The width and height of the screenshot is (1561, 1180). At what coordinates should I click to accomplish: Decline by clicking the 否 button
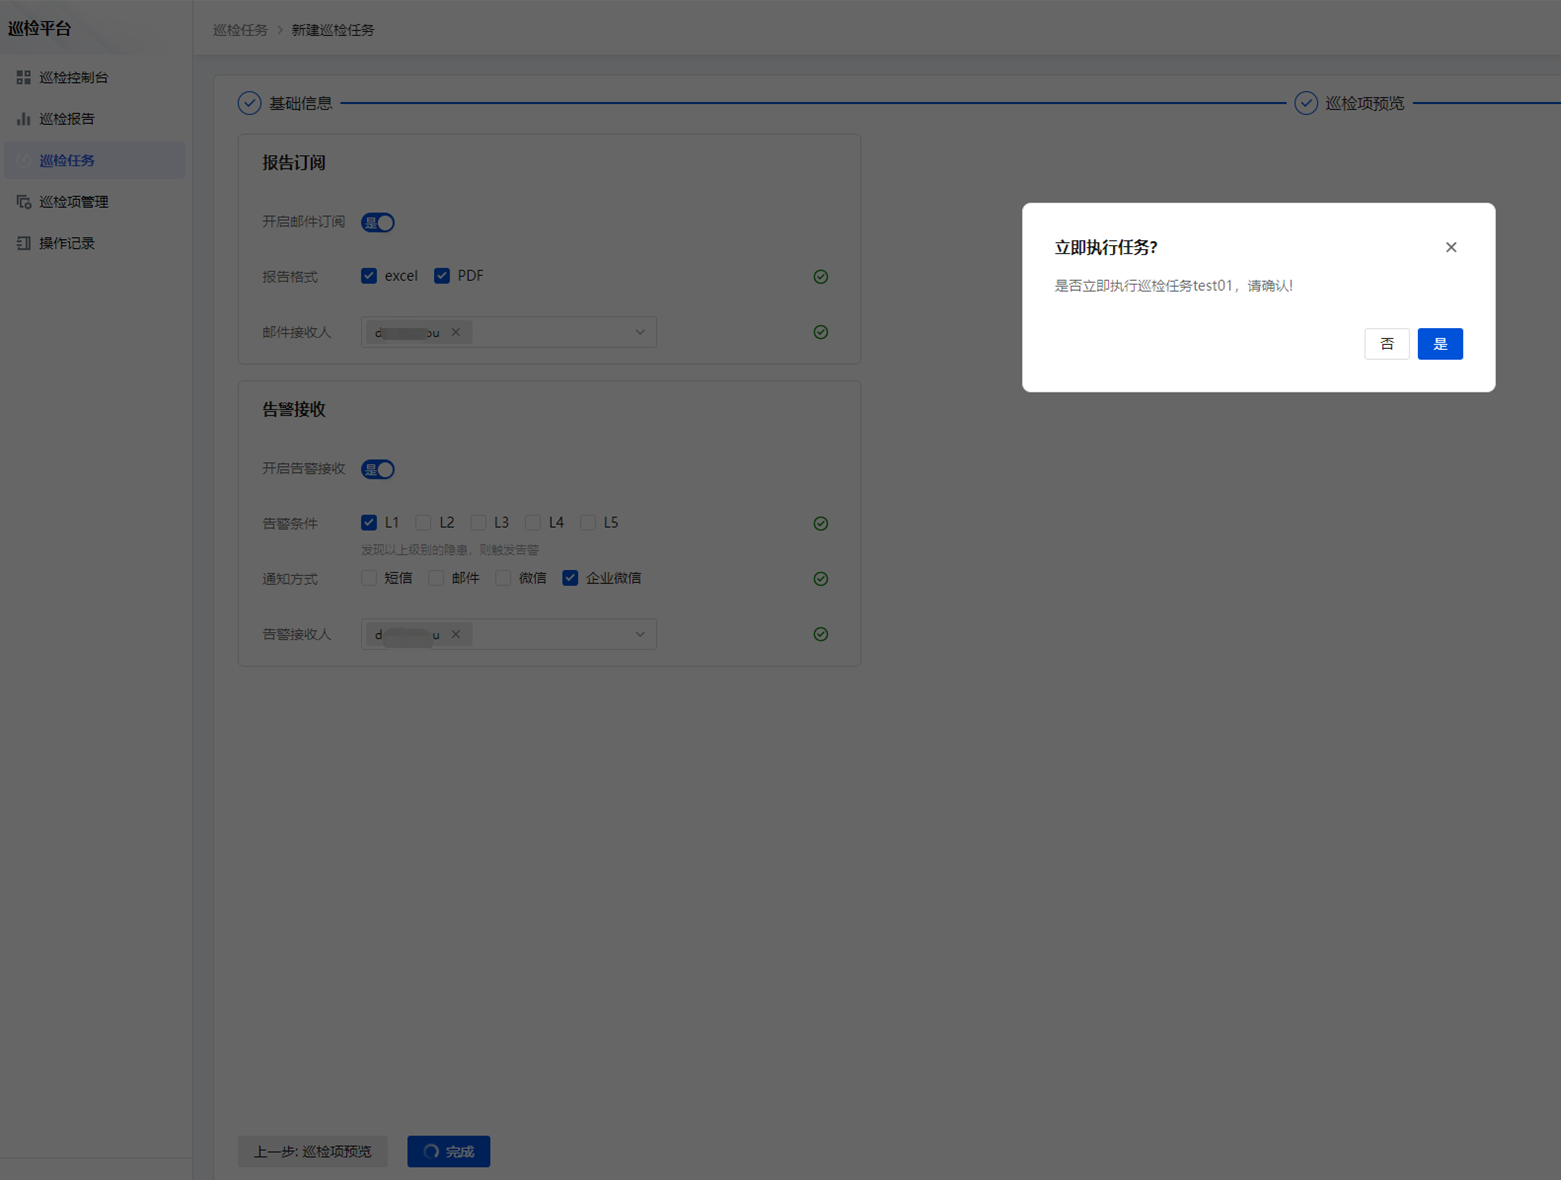[x=1386, y=344]
